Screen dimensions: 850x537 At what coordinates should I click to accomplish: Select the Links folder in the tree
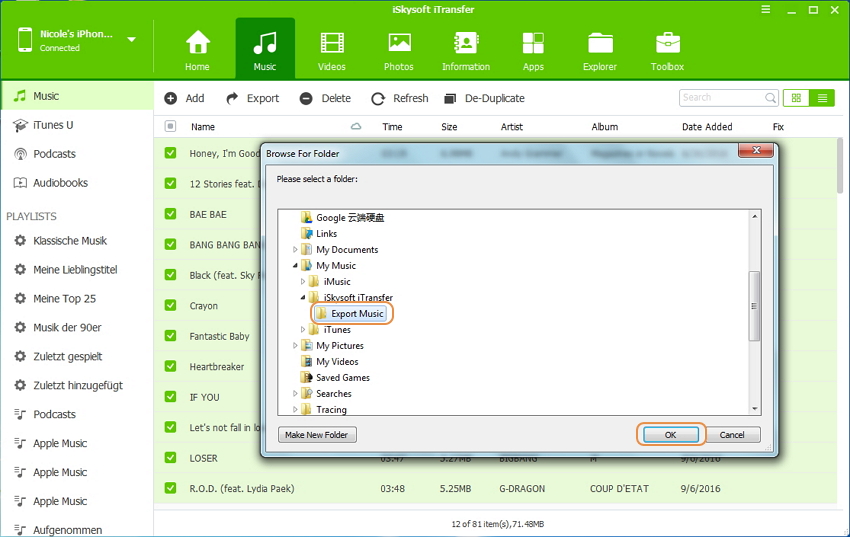[319, 234]
